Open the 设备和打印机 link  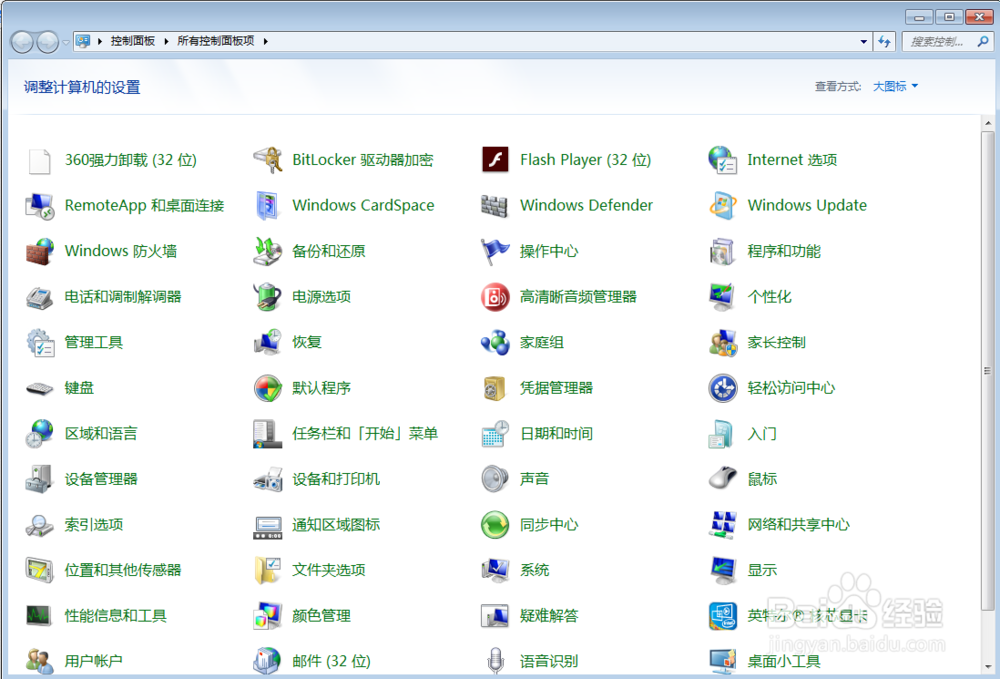[x=336, y=479]
